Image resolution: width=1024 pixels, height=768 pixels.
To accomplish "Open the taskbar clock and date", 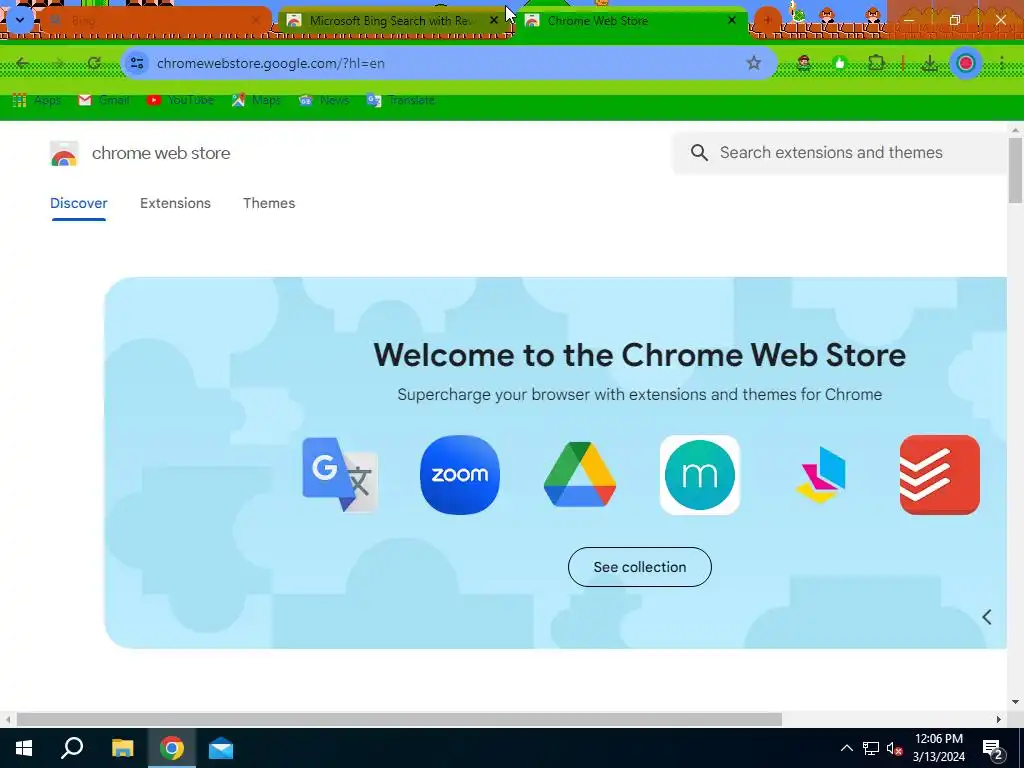I will point(938,748).
